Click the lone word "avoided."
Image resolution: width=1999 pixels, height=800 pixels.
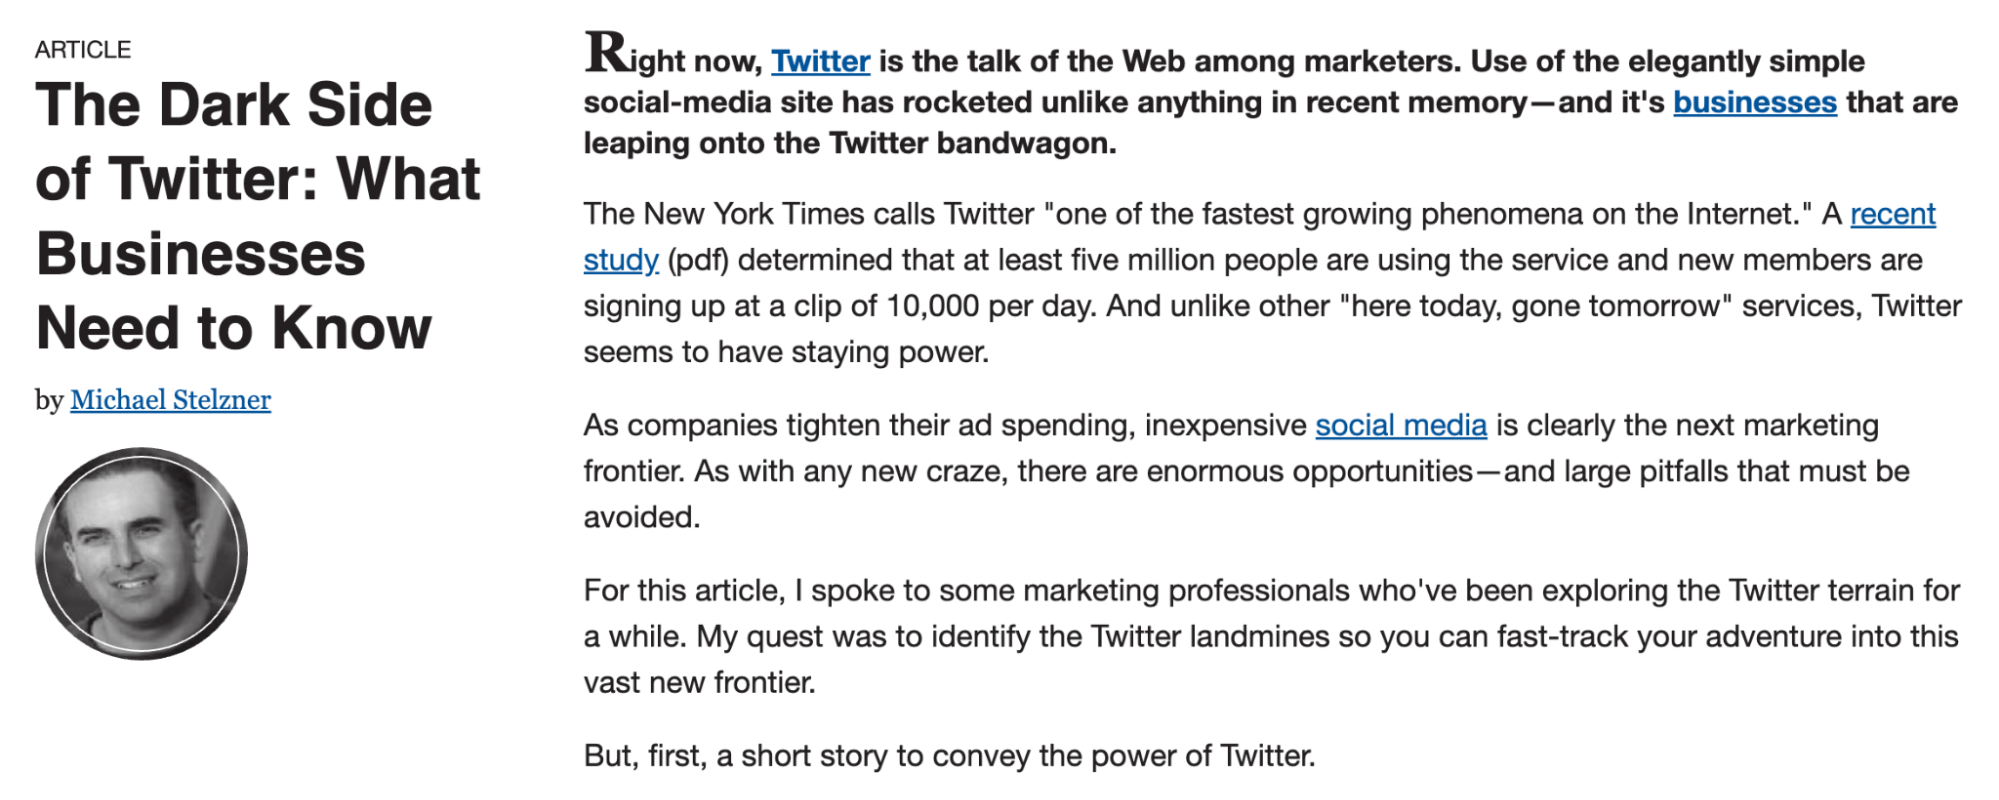pos(642,517)
